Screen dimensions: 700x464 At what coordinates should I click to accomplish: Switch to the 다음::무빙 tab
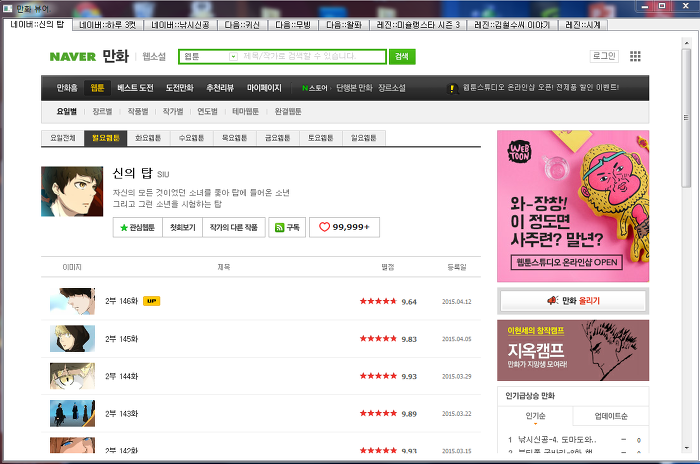293,25
